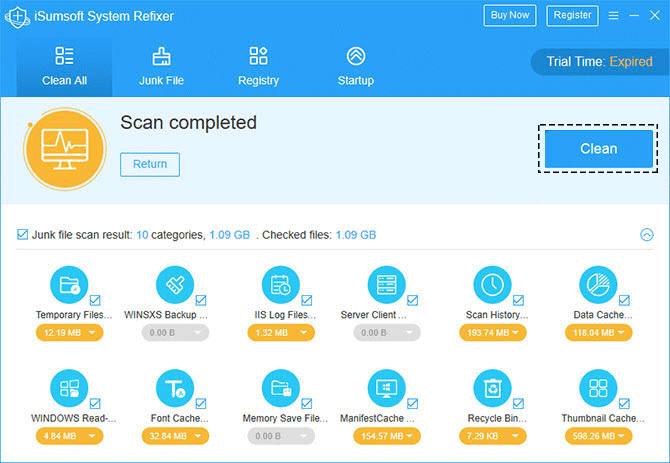The width and height of the screenshot is (670, 463).
Task: Minimize the System Refixer window
Action: tap(634, 15)
